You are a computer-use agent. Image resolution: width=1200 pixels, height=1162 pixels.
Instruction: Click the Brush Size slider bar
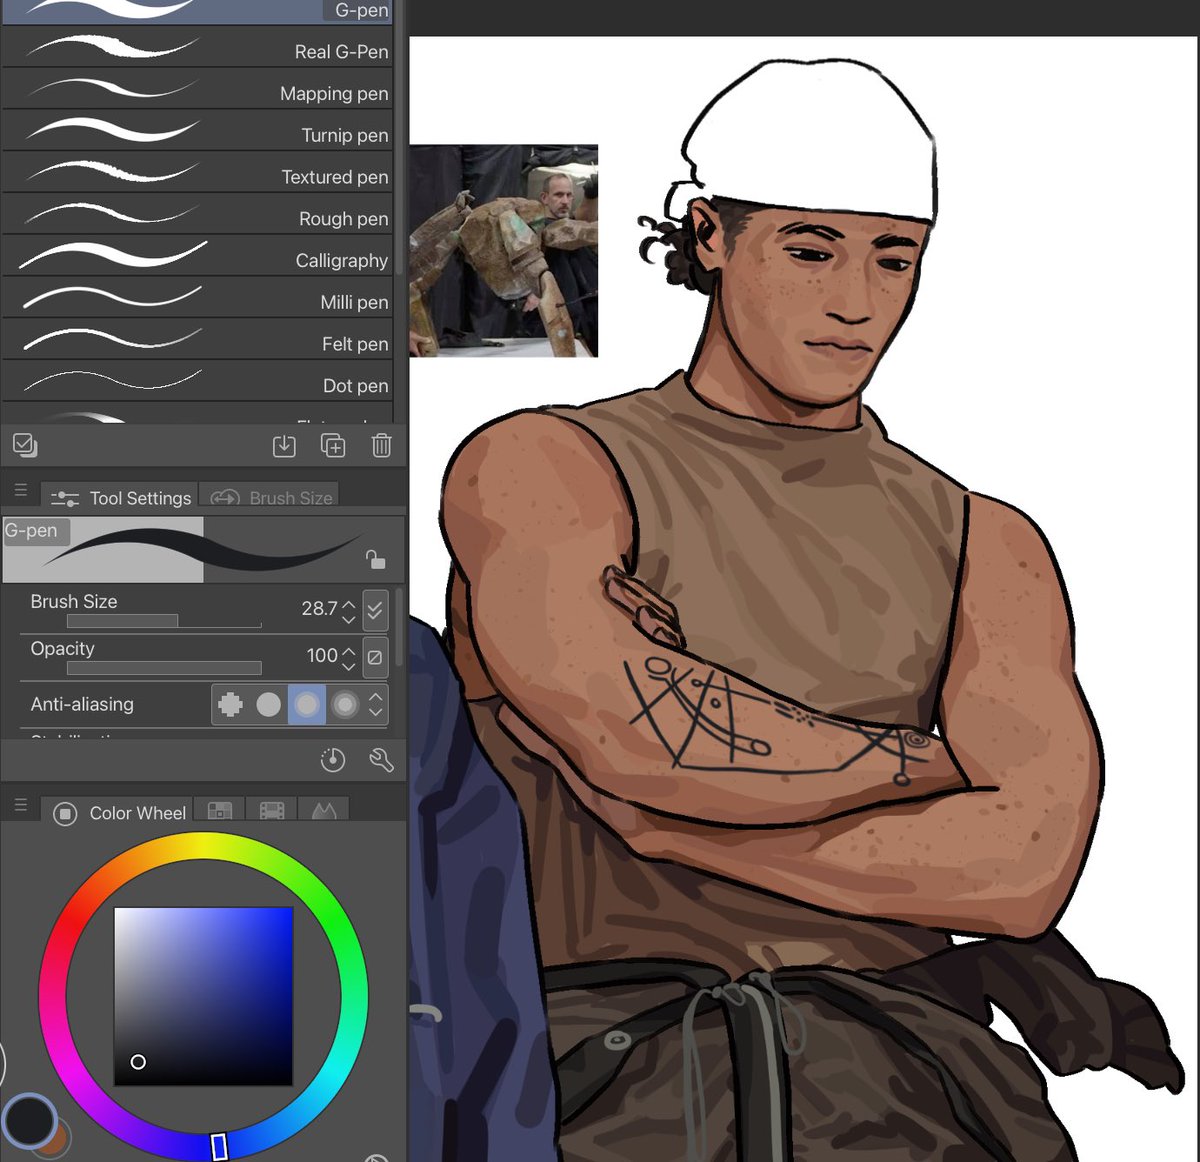(164, 621)
